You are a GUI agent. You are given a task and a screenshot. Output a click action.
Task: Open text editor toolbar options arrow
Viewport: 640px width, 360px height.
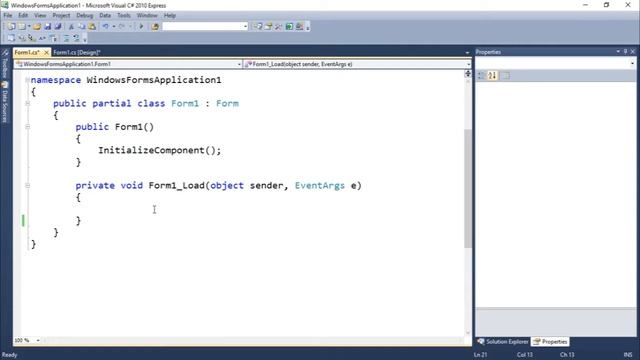click(x=85, y=39)
